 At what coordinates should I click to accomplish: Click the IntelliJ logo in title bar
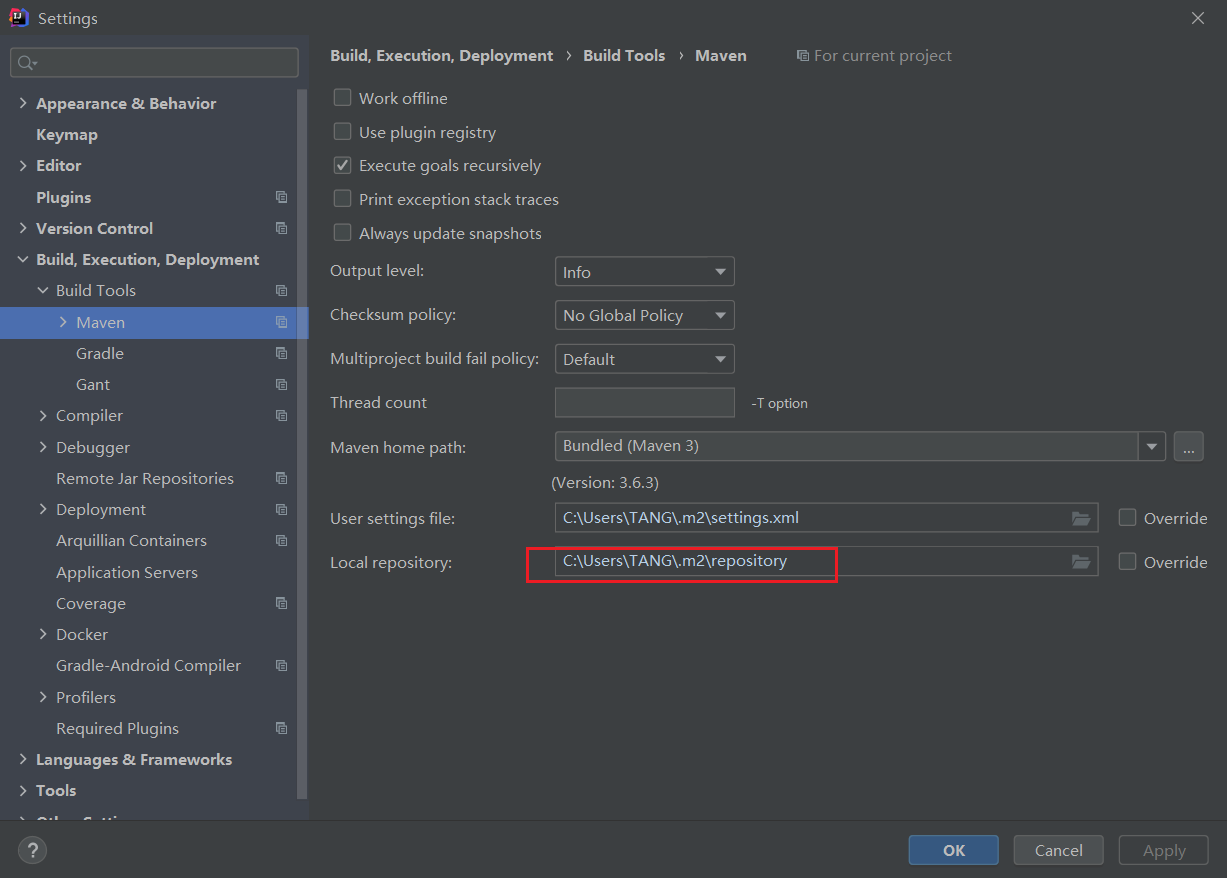(18, 18)
